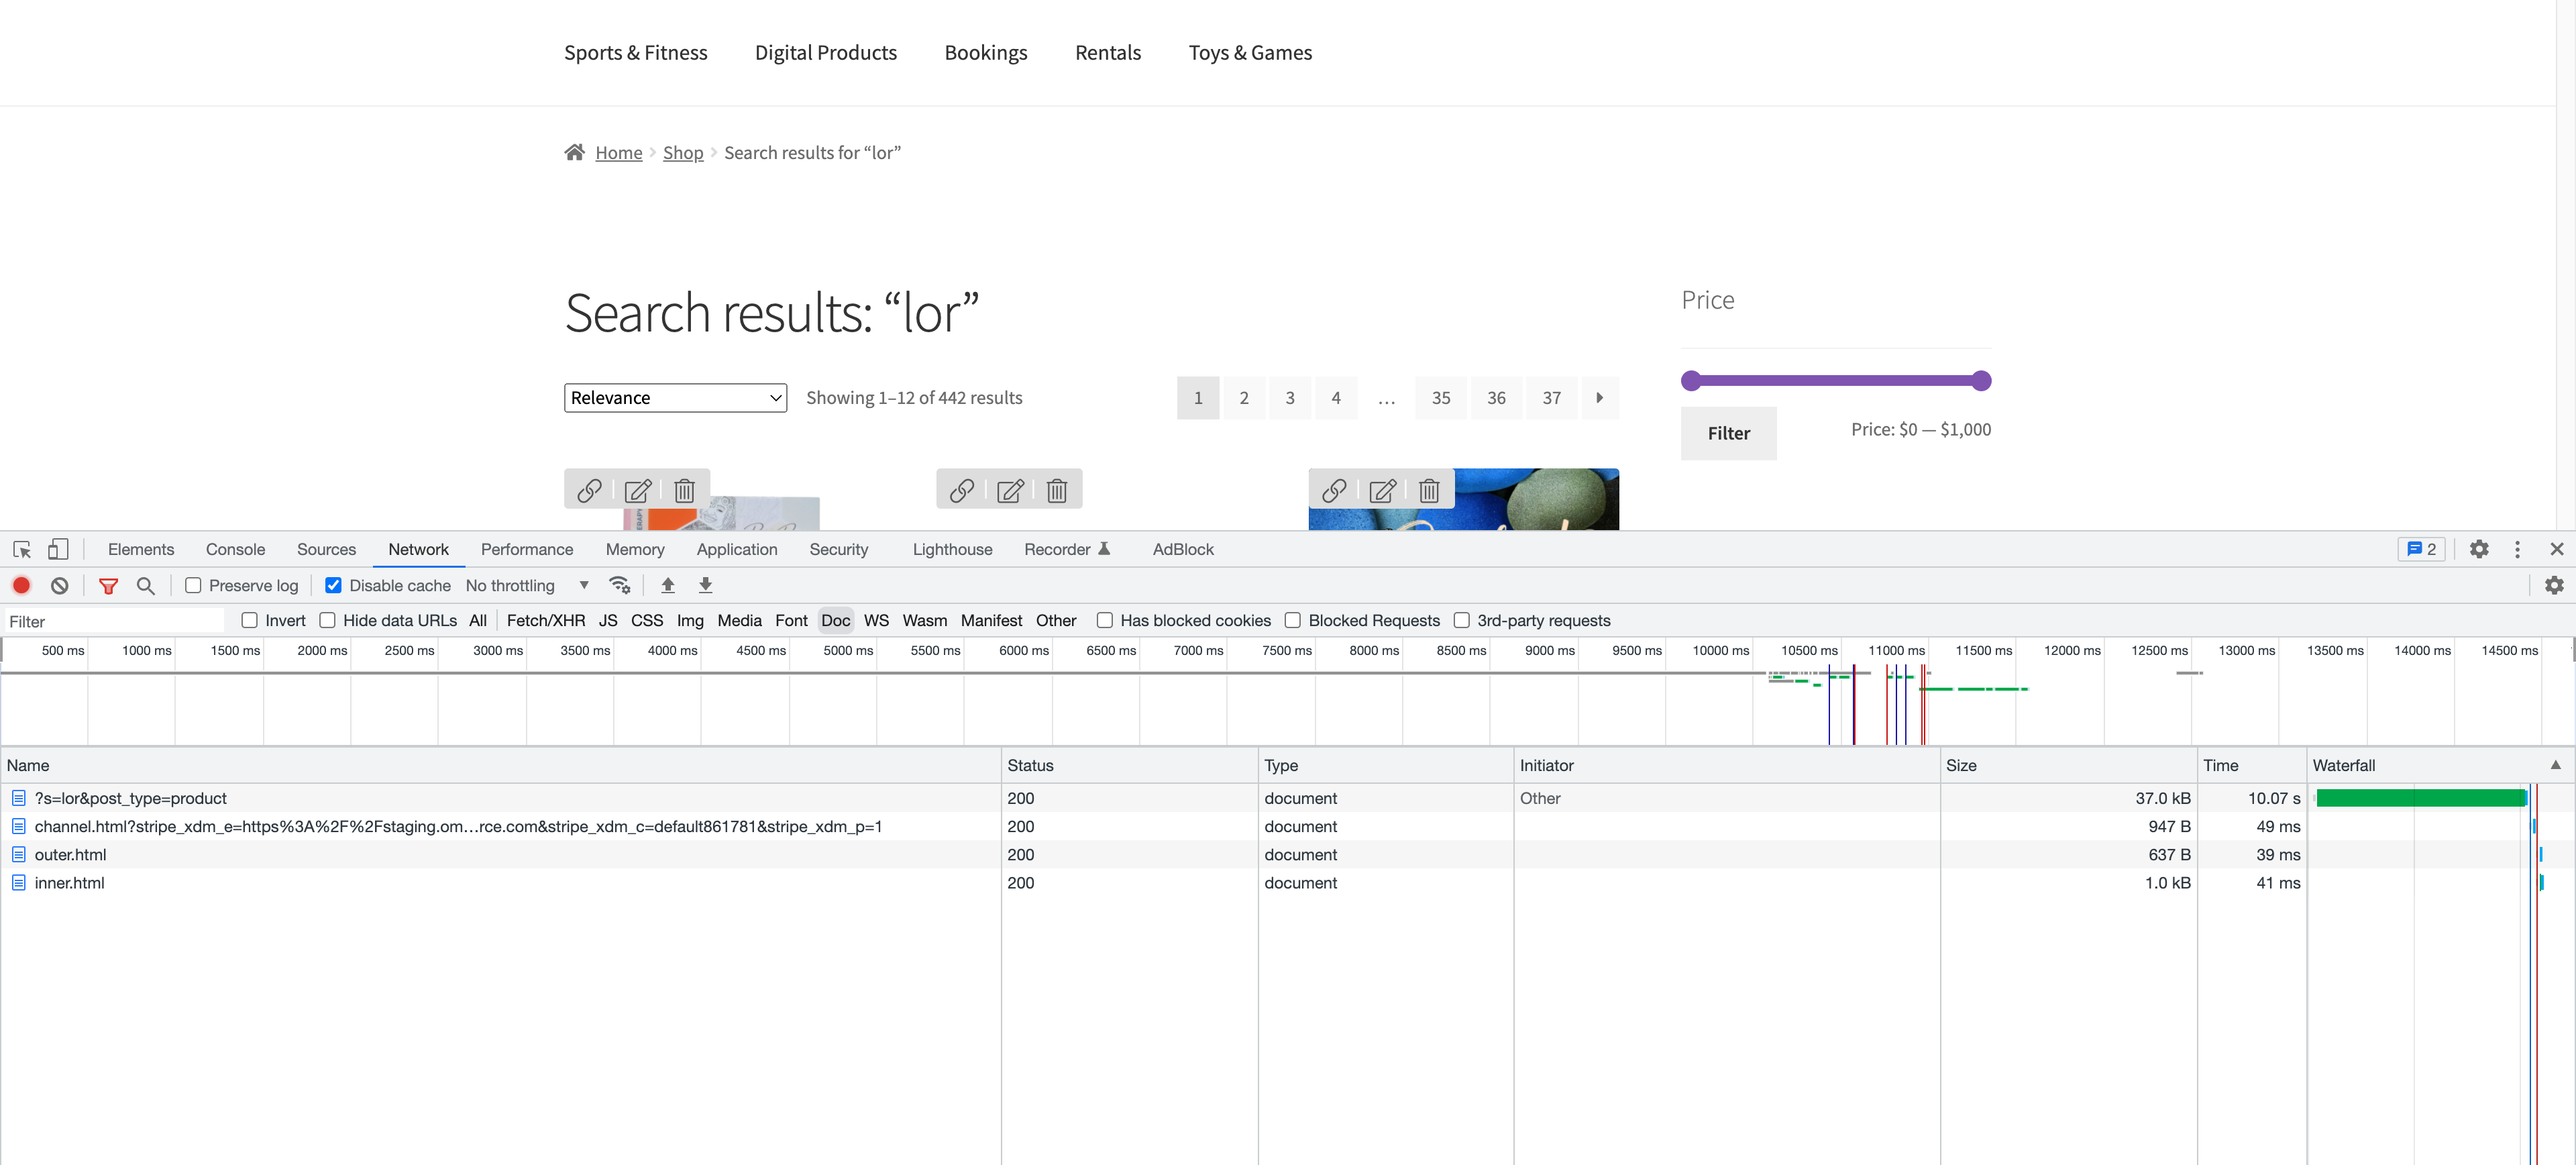Switch to the Console tab
Image resolution: width=2576 pixels, height=1165 pixels.
235,549
